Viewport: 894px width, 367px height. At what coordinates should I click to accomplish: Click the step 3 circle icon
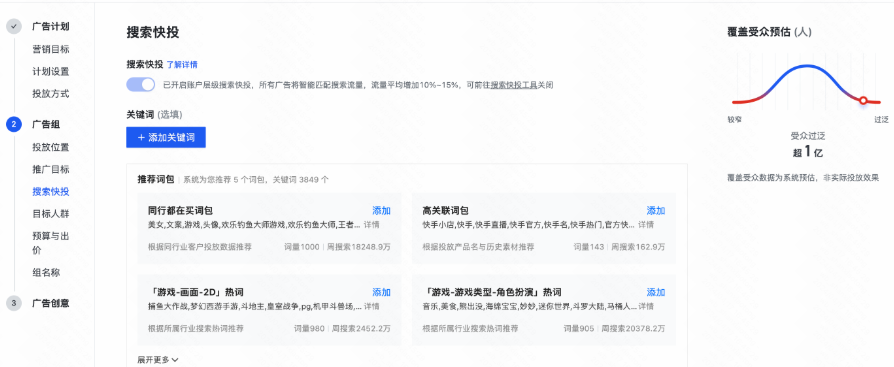click(14, 303)
